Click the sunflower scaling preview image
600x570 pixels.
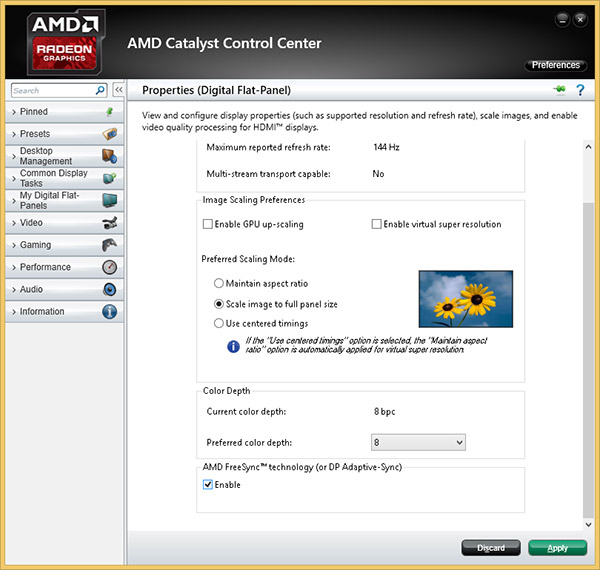466,299
